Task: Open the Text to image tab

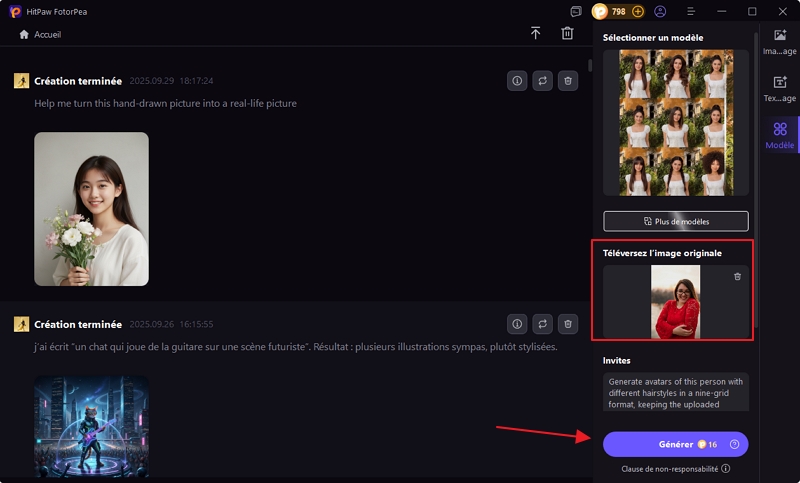Action: click(779, 88)
